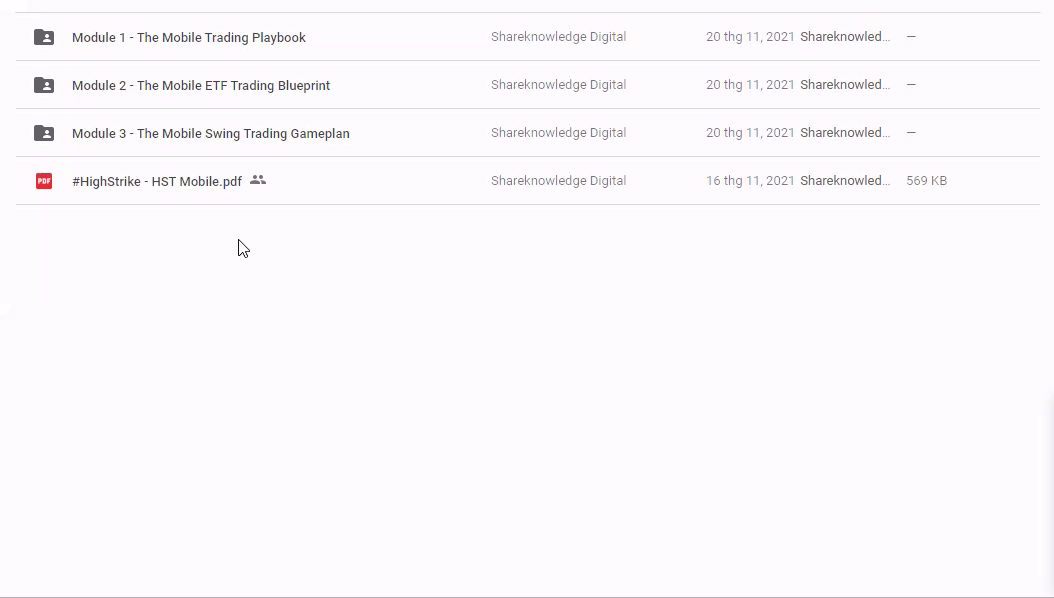This screenshot has height=598, width=1054.
Task: Click the red PDF file icon
Action: coord(44,181)
